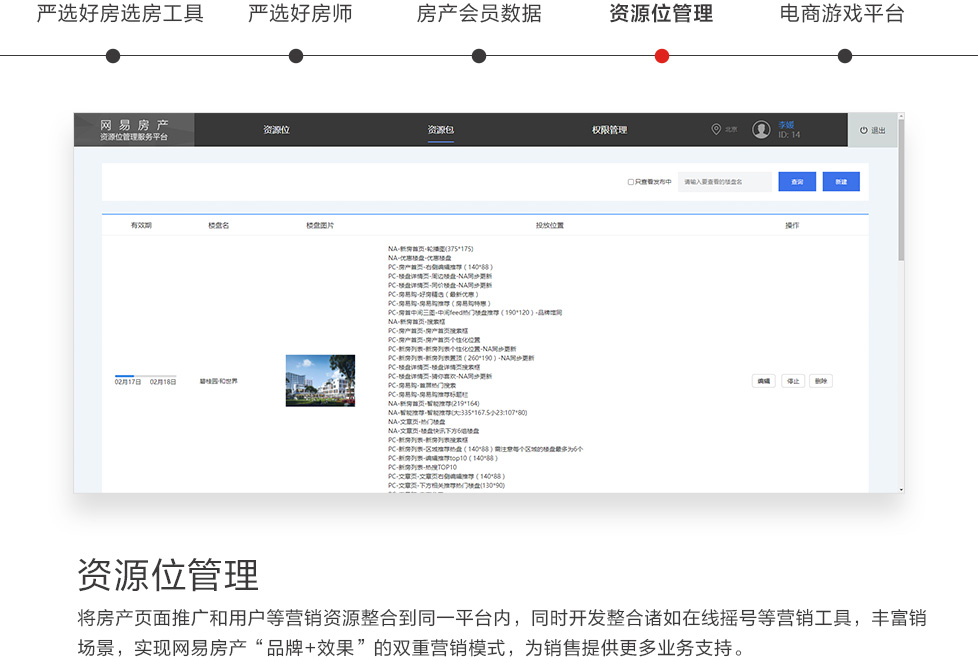The width and height of the screenshot is (979, 660).
Task: Click the blue 查询 search button
Action: coord(797,182)
